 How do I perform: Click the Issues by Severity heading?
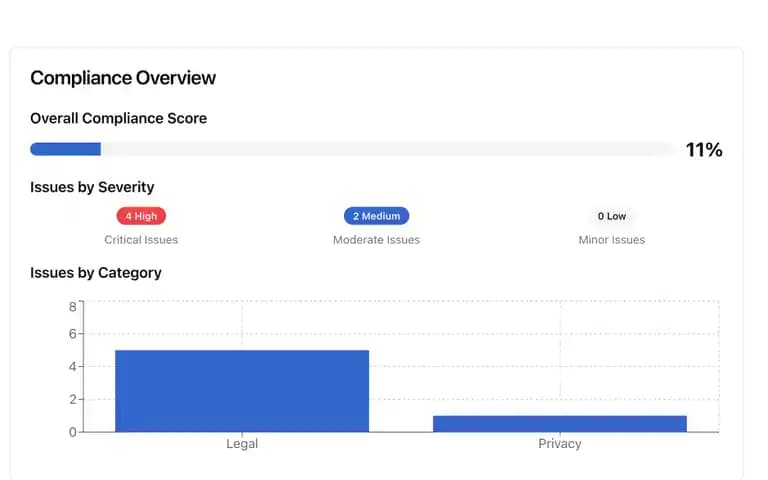(x=92, y=187)
